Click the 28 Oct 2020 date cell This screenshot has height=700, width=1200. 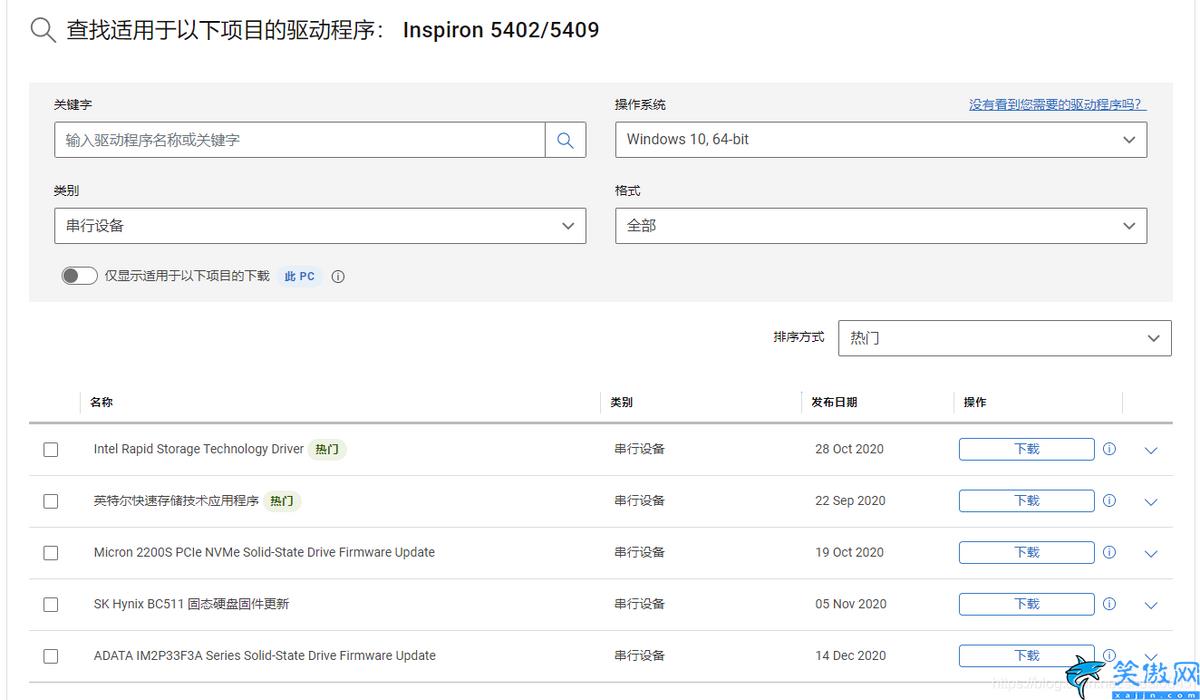849,449
